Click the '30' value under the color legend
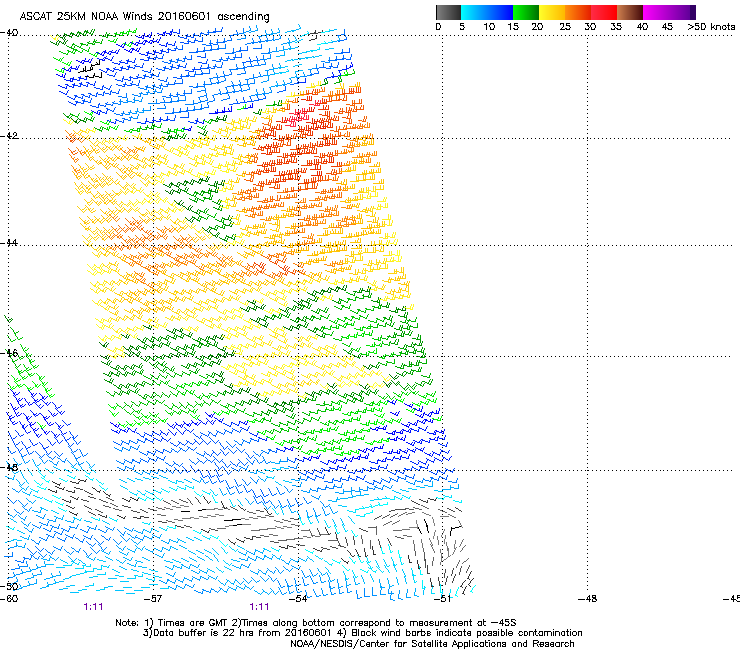Viewport: 740px width, 650px height. tap(590, 27)
